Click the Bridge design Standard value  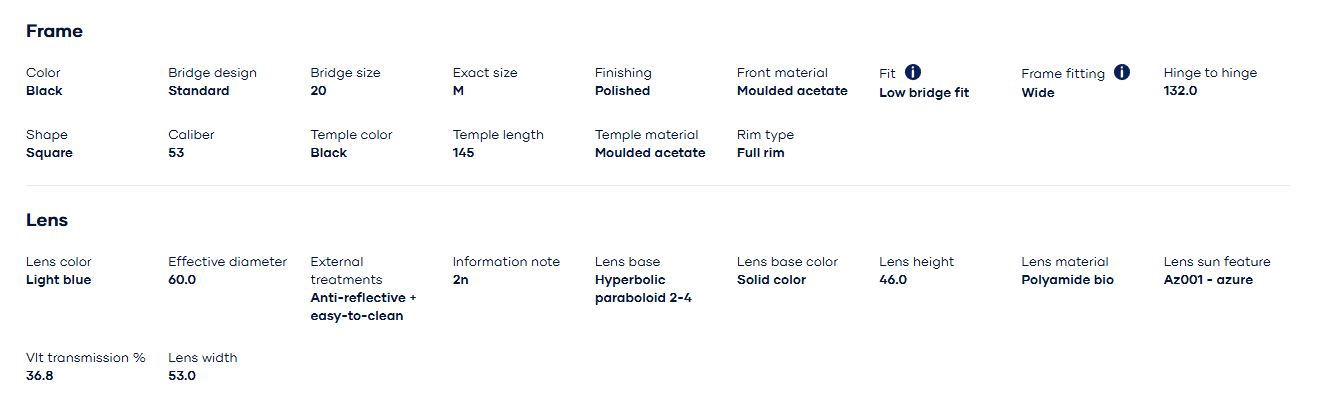[x=199, y=91]
